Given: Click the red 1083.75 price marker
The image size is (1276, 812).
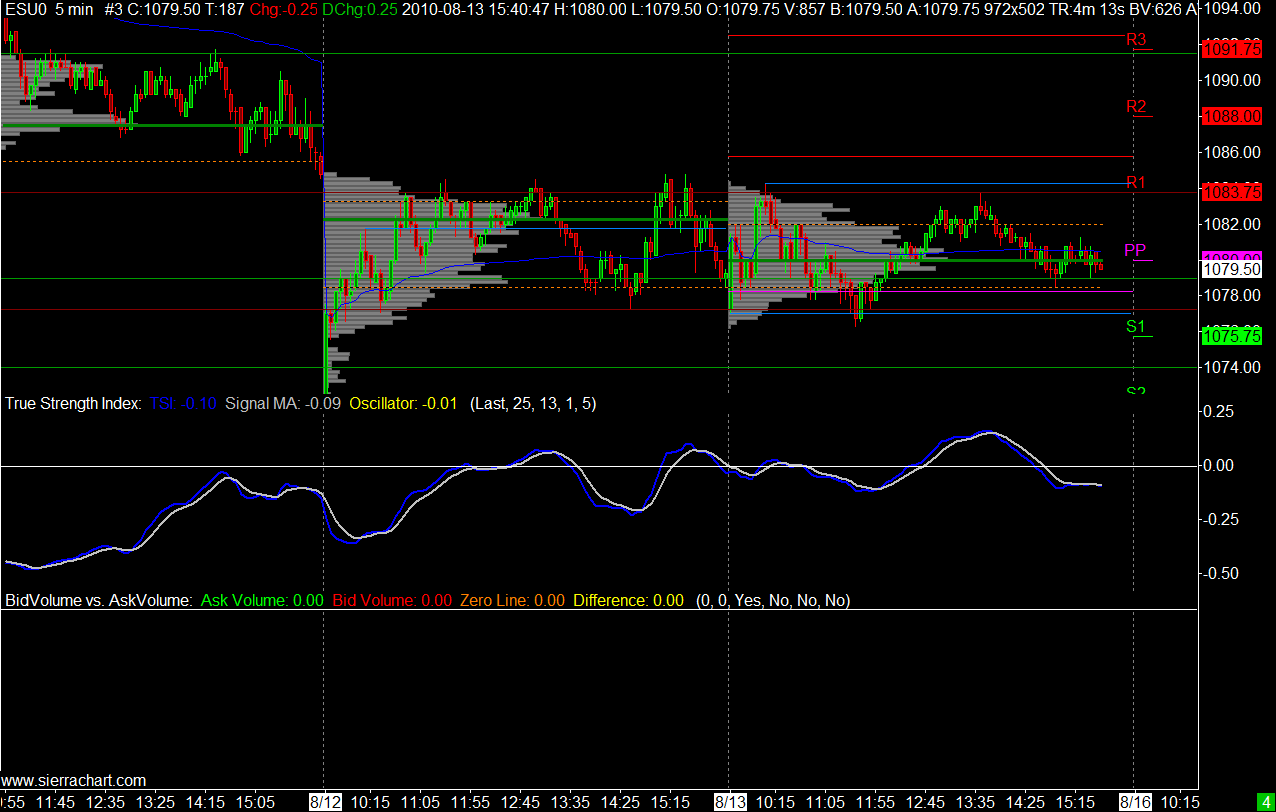Looking at the screenshot, I should pyautogui.click(x=1233, y=192).
